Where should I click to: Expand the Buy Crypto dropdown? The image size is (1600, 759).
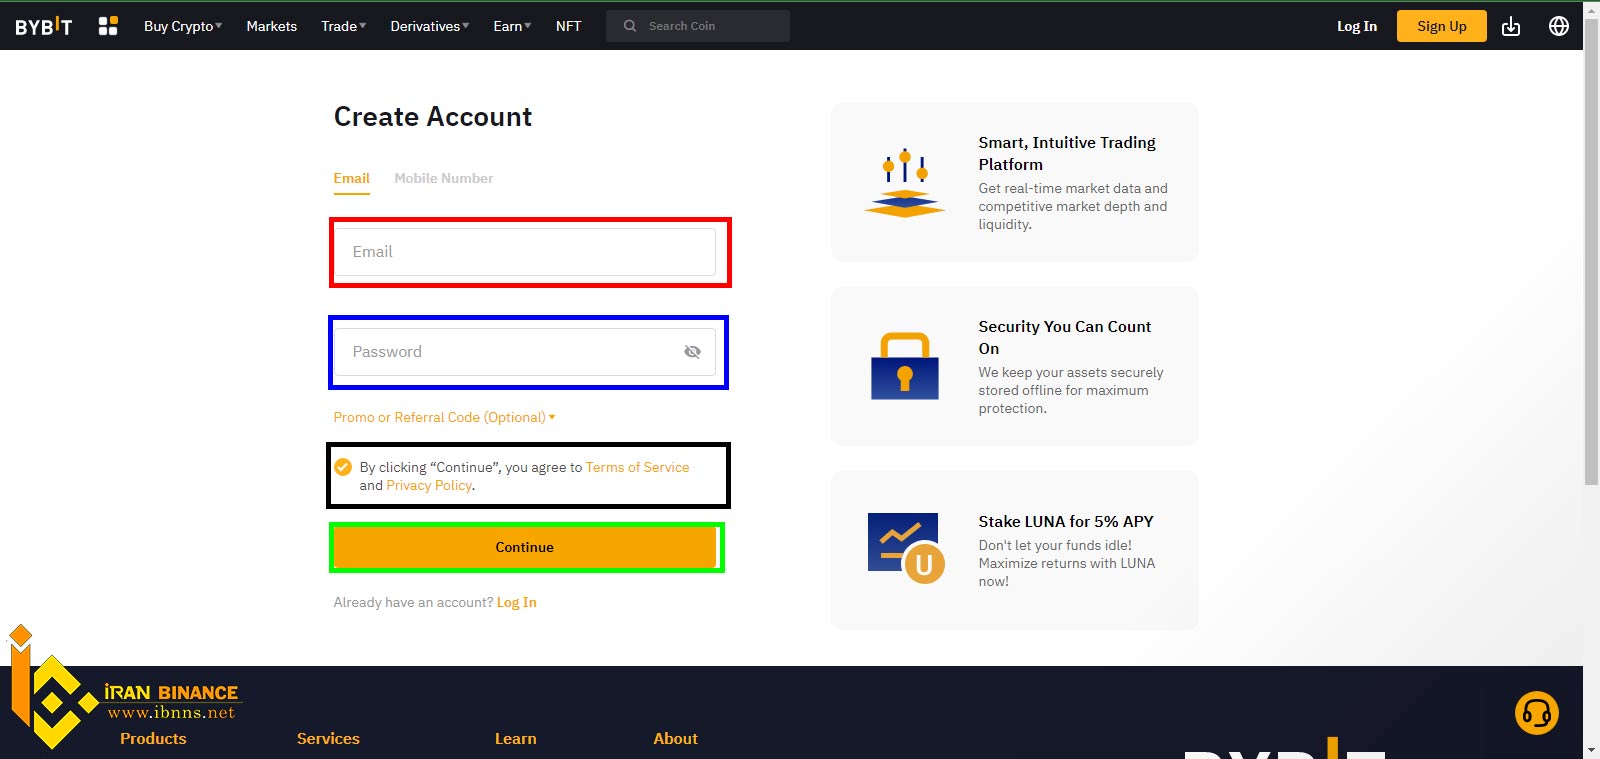coord(183,26)
